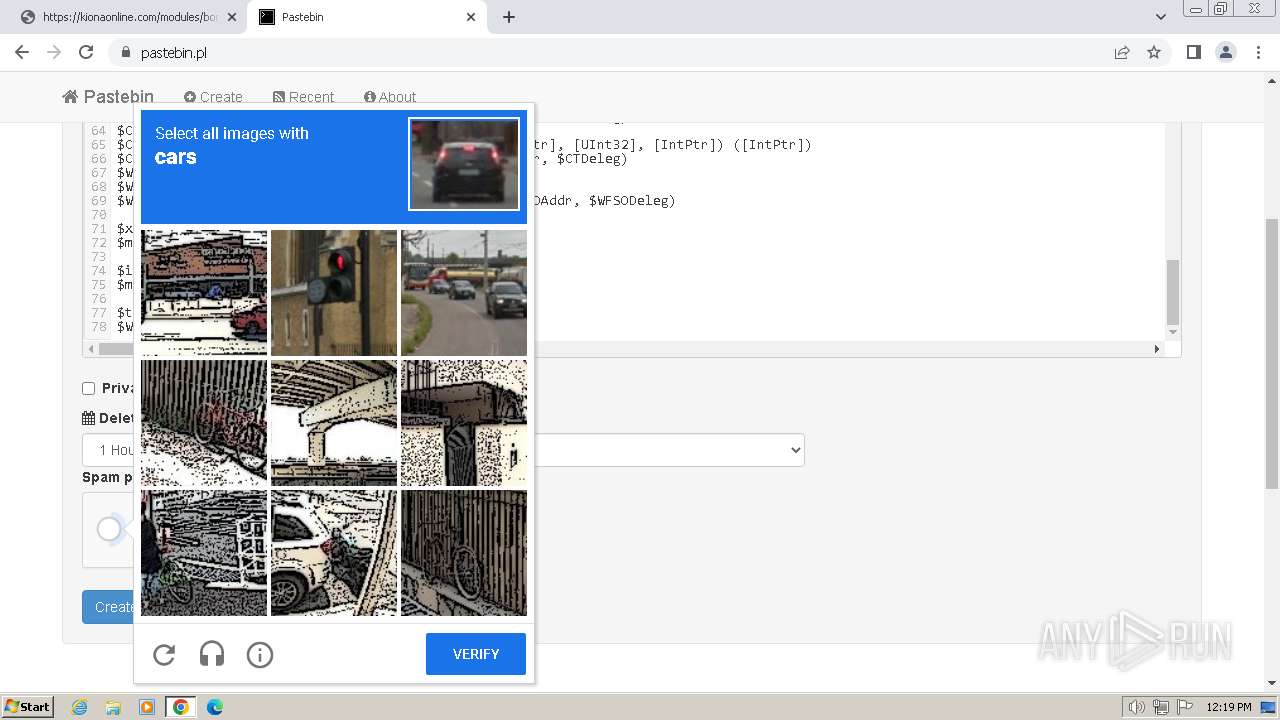Close the kionaonline.com tab
This screenshot has width=1280, height=720.
tap(232, 17)
